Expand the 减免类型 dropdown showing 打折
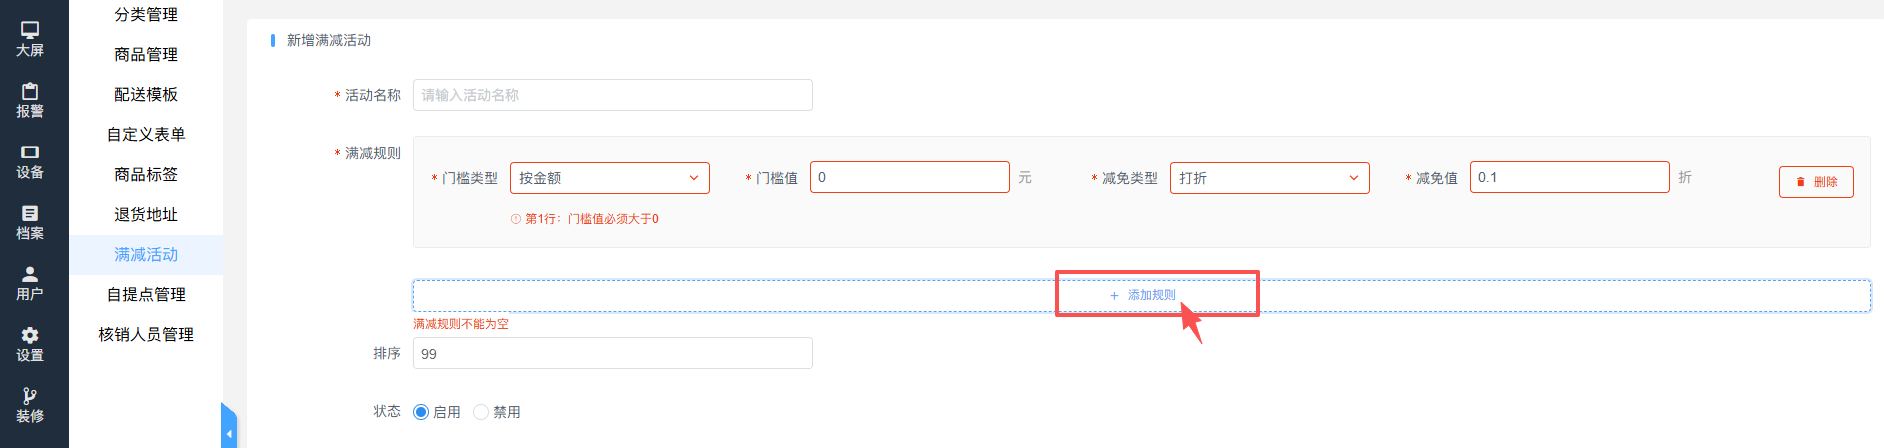Screen dimensions: 1884x448 [x=1270, y=178]
